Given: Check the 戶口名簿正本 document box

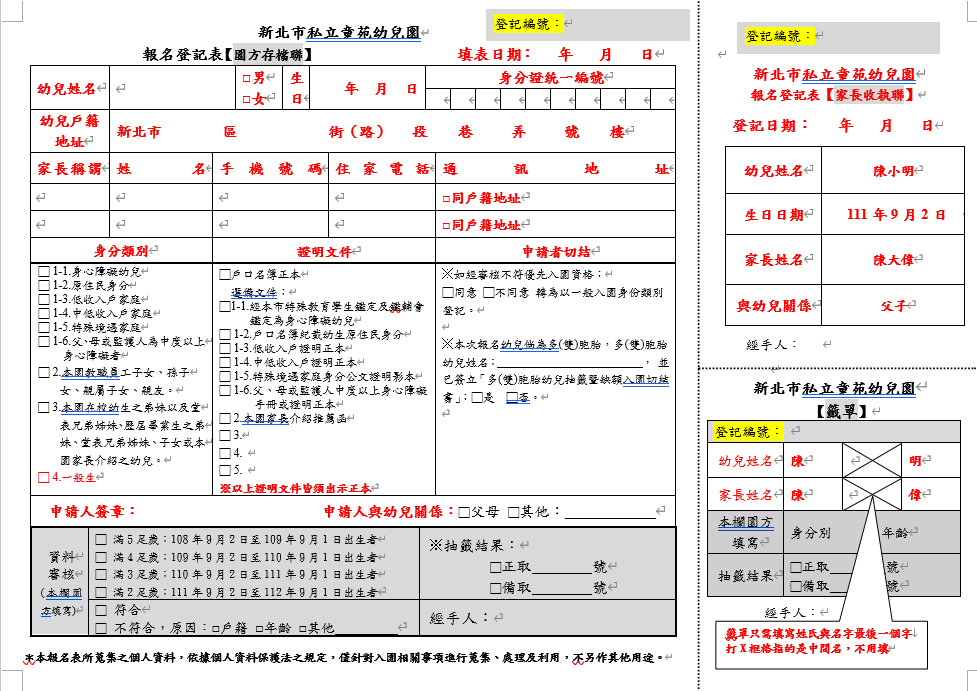Looking at the screenshot, I should 225,274.
